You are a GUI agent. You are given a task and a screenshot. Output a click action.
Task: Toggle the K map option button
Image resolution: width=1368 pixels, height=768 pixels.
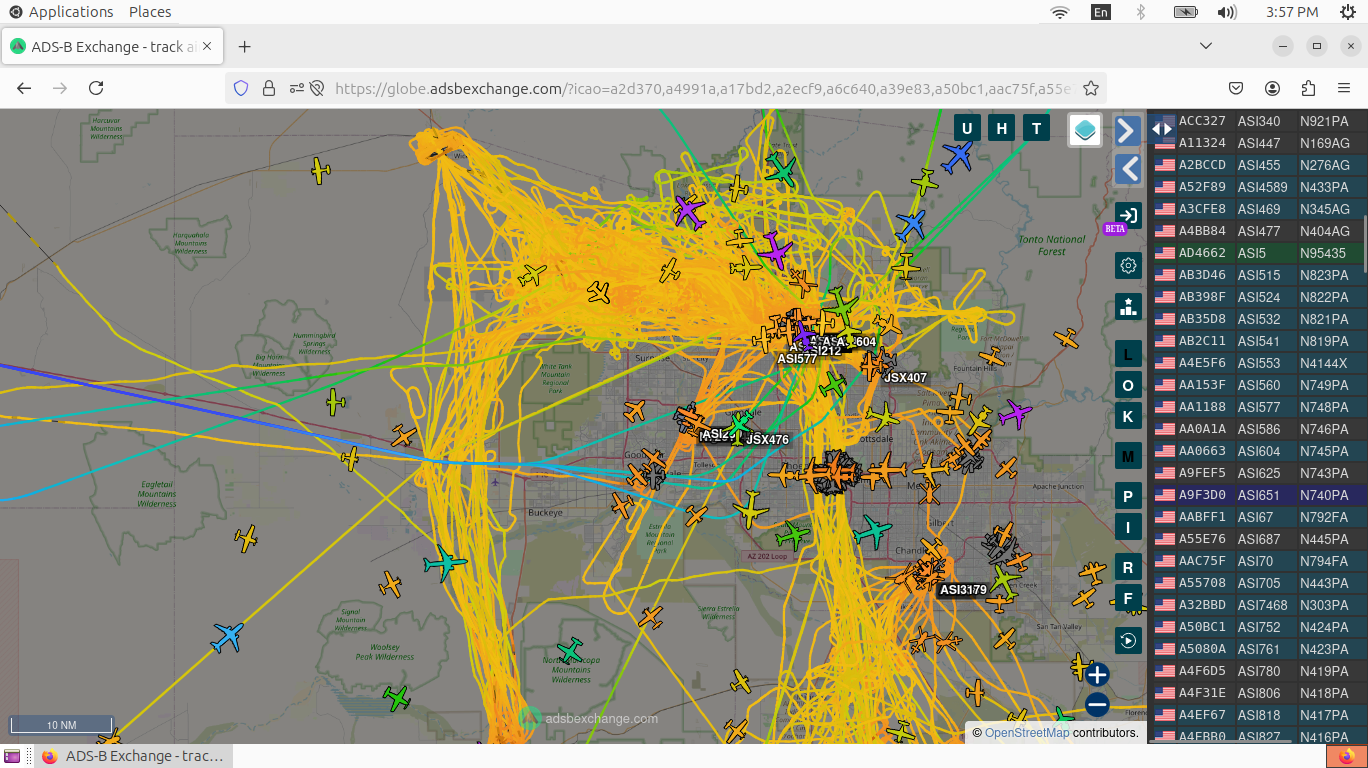(1129, 417)
